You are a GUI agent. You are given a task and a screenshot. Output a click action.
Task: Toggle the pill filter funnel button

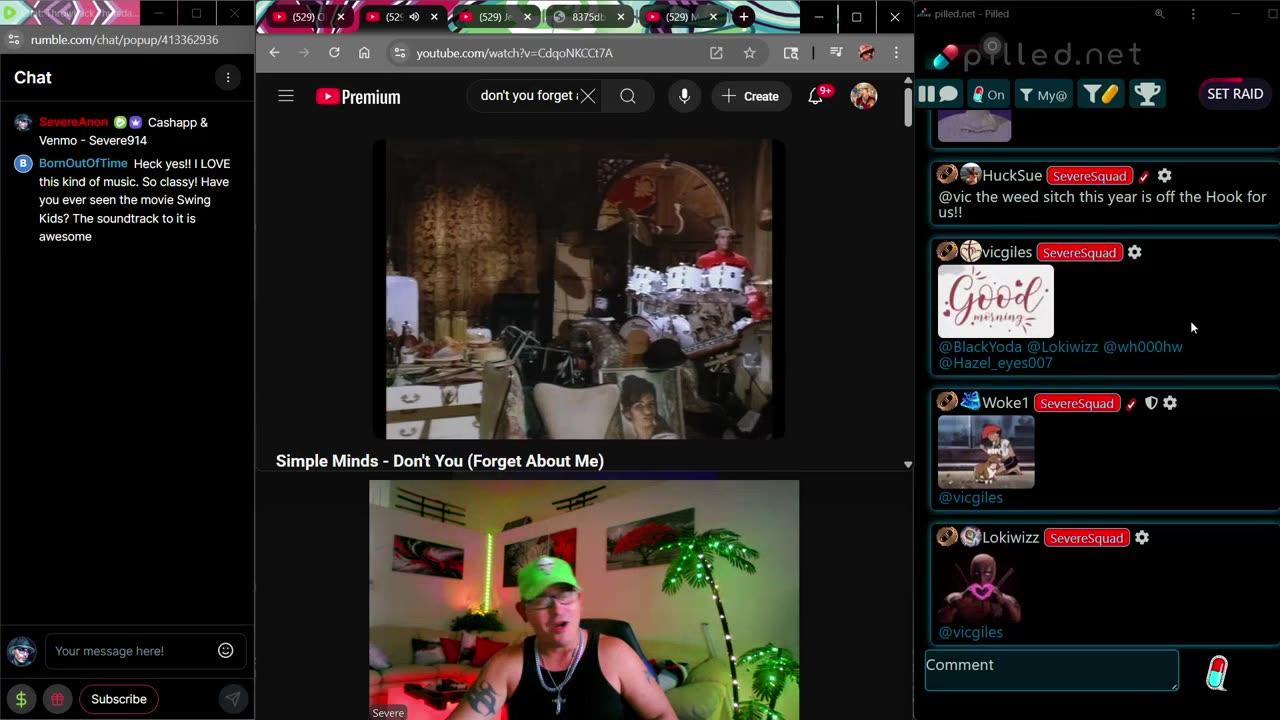pos(1100,94)
